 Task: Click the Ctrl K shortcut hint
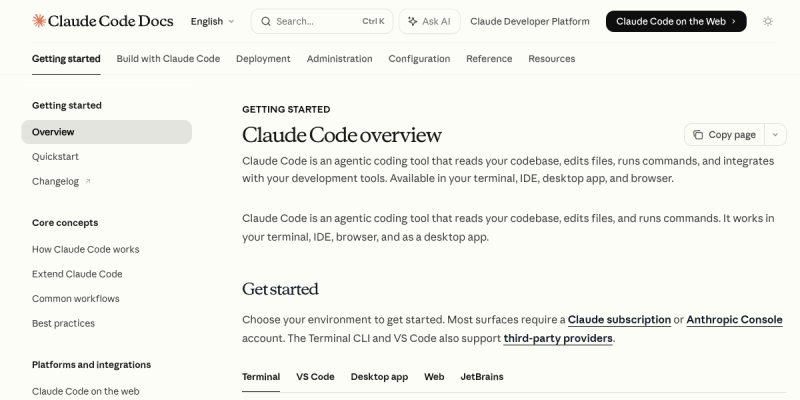click(373, 21)
